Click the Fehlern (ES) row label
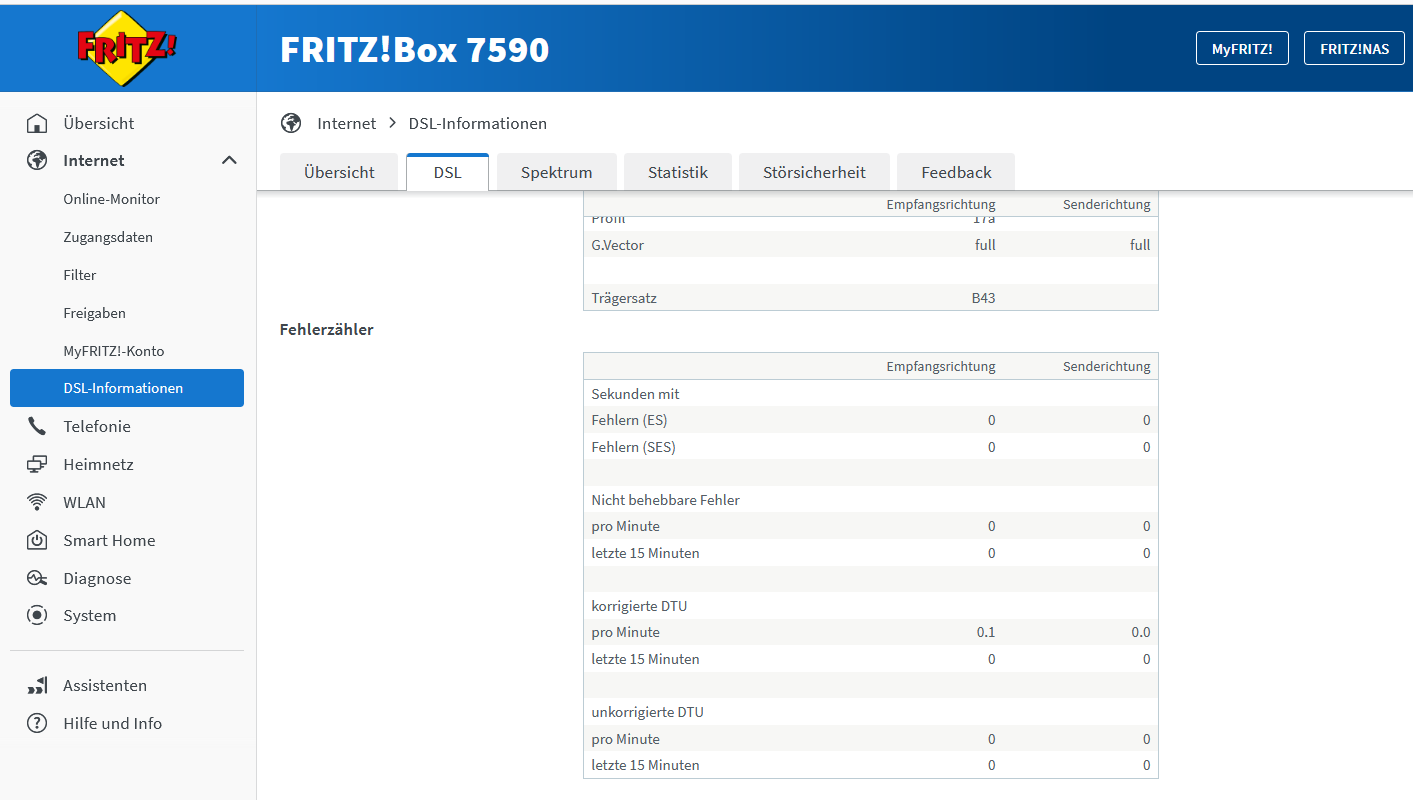The width and height of the screenshot is (1413, 800). (x=629, y=420)
